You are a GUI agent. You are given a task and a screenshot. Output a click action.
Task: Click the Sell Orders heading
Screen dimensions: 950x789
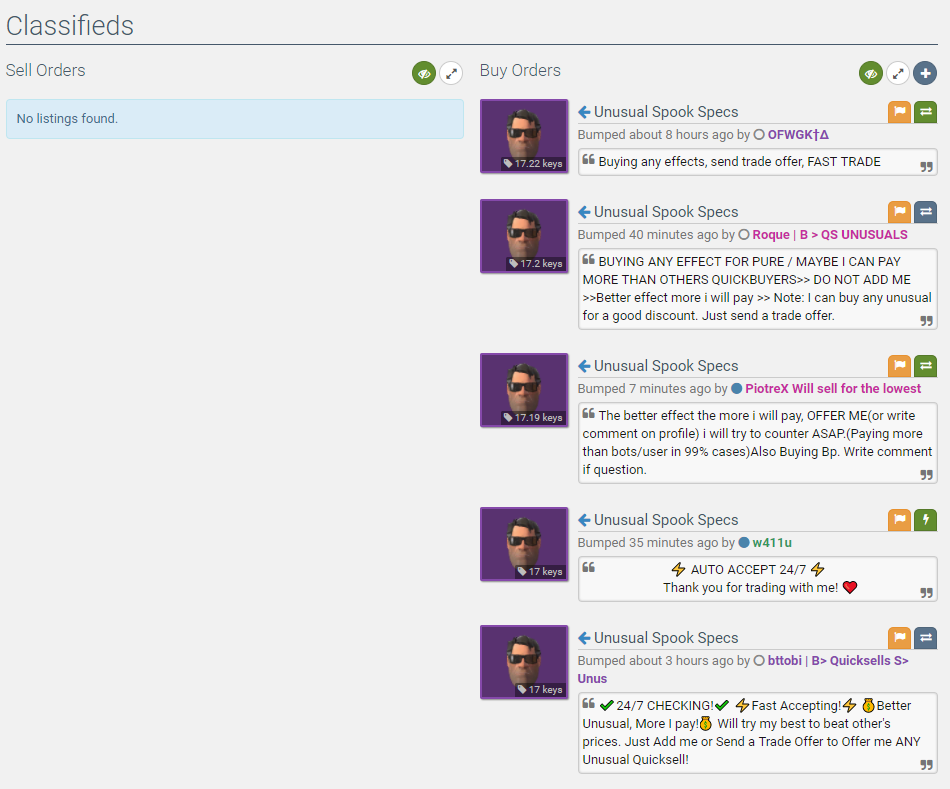[45, 70]
